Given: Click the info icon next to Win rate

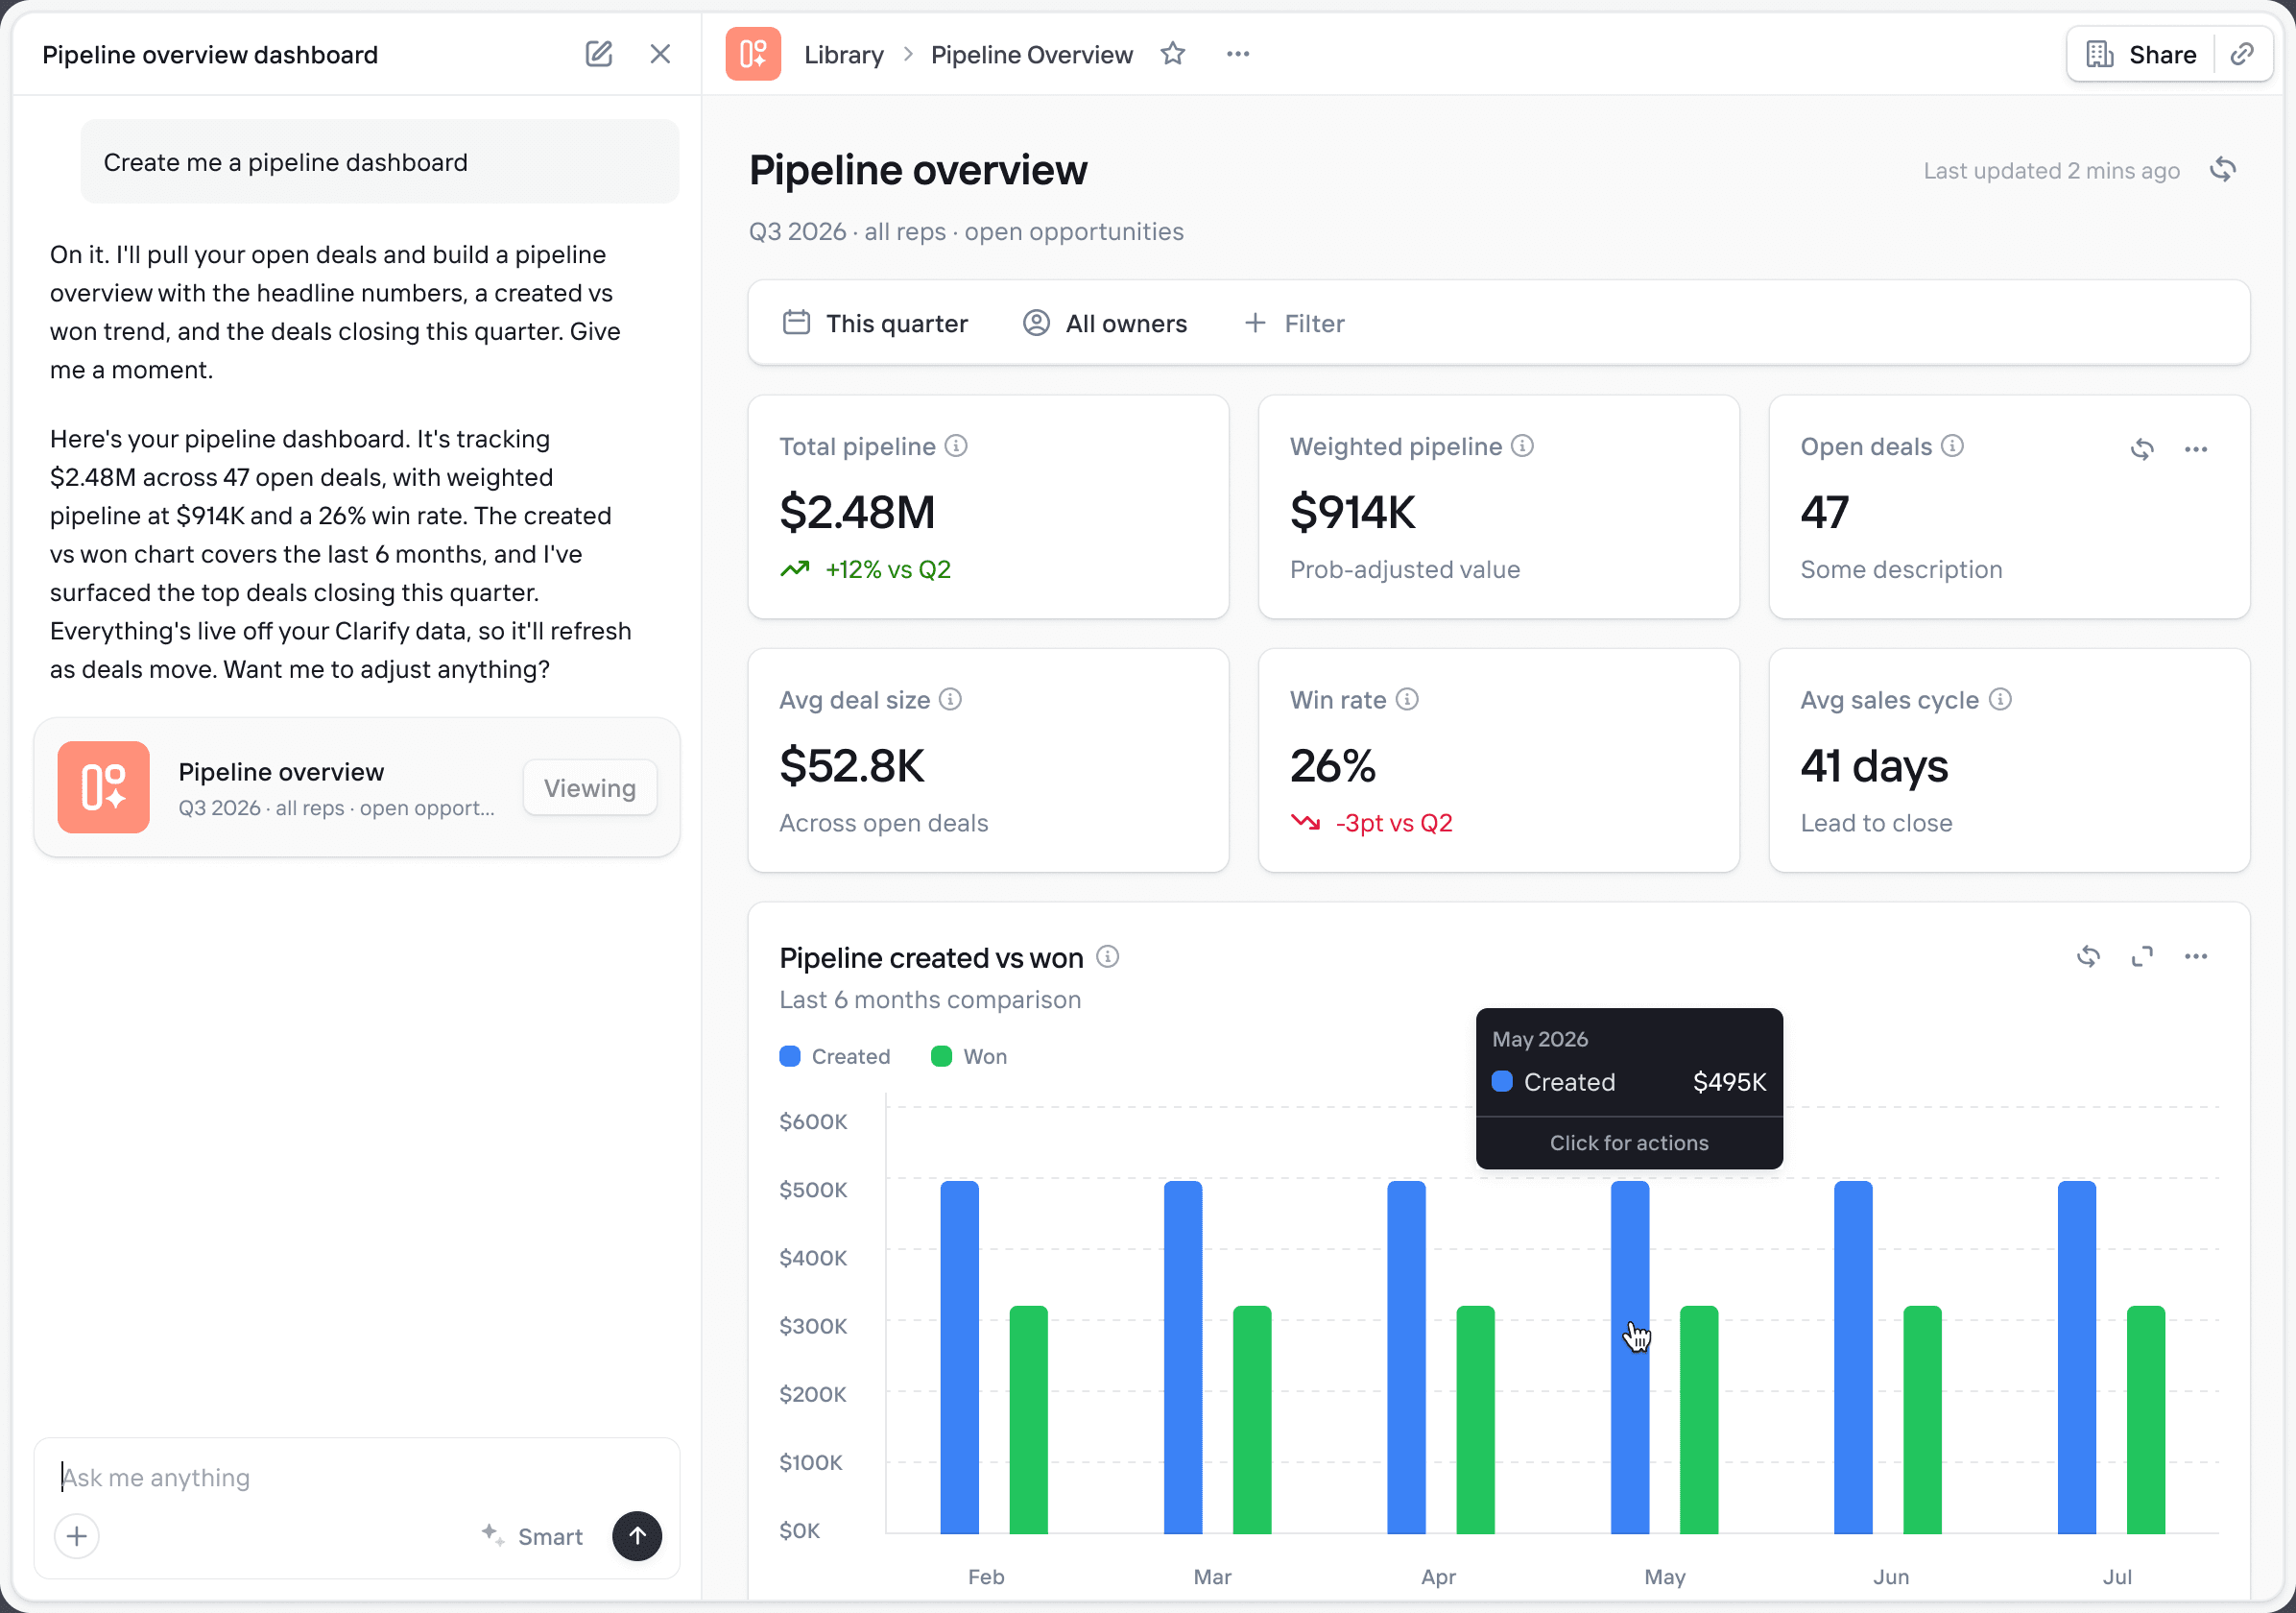Looking at the screenshot, I should (1407, 700).
